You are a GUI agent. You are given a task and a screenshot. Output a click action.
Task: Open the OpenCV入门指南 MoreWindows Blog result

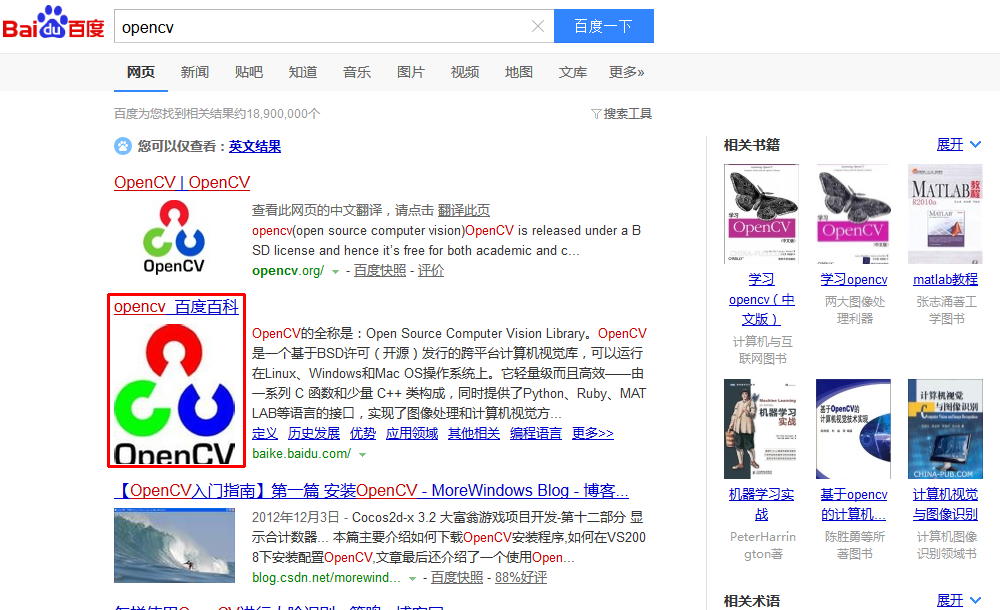371,491
